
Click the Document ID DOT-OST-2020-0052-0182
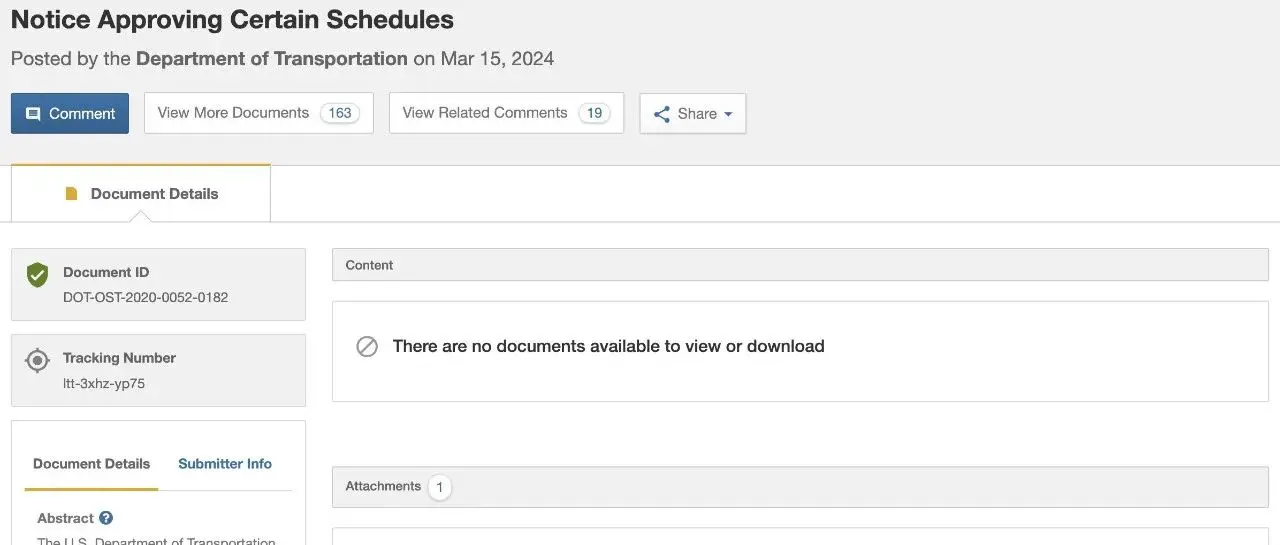tap(145, 297)
